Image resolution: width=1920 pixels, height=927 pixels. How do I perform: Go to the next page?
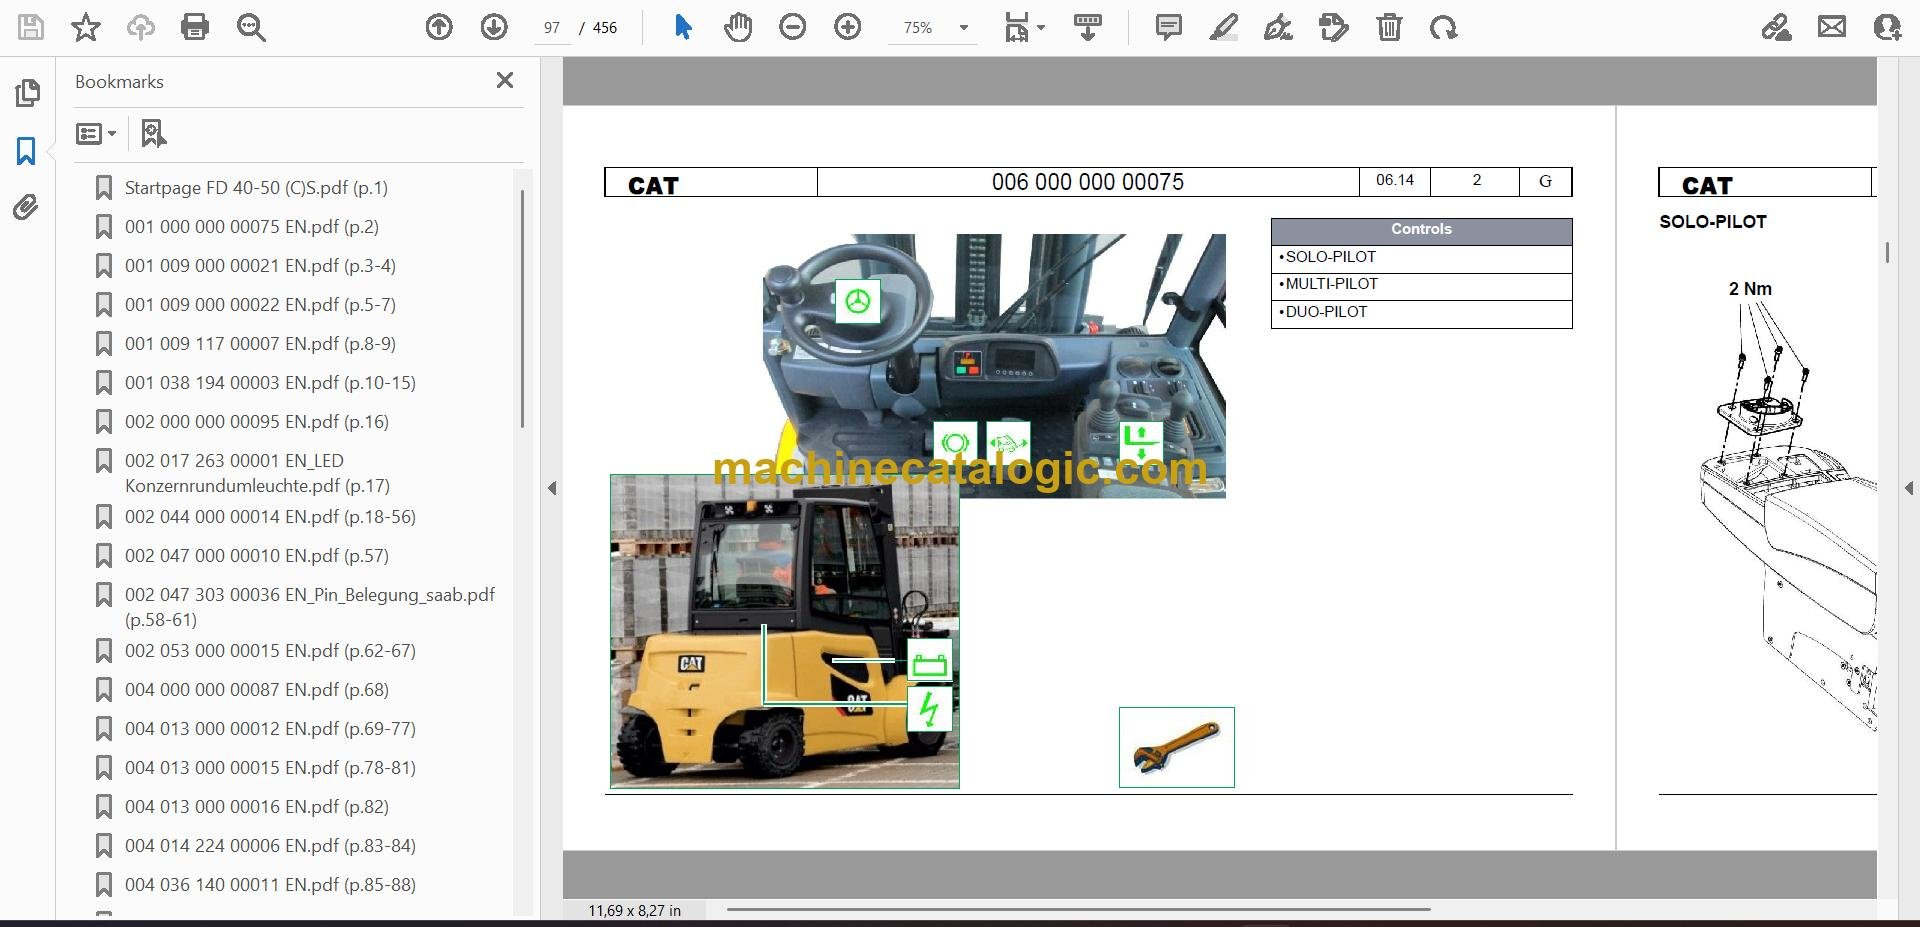tap(494, 27)
